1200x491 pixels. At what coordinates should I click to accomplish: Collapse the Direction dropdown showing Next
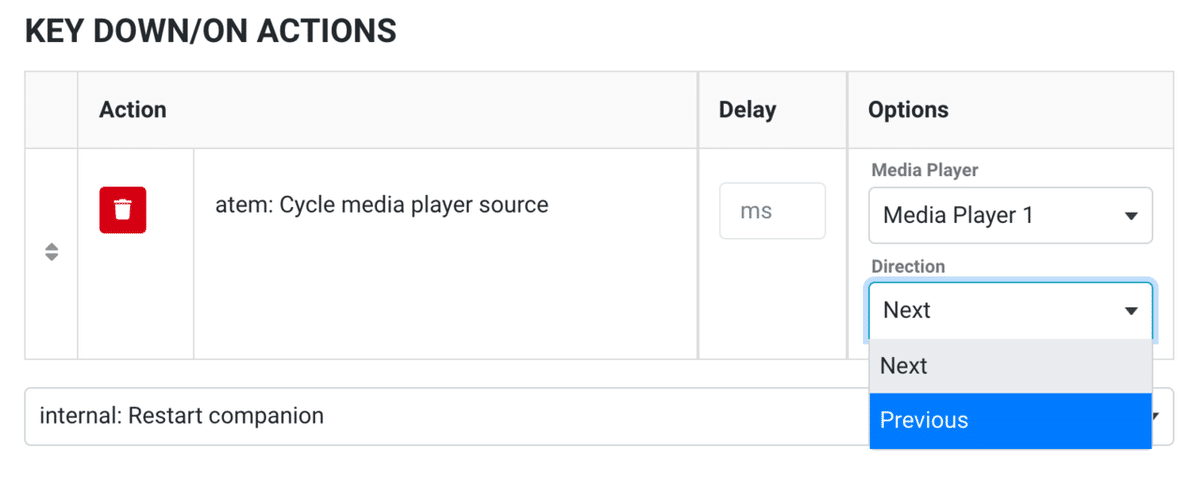pos(1010,310)
